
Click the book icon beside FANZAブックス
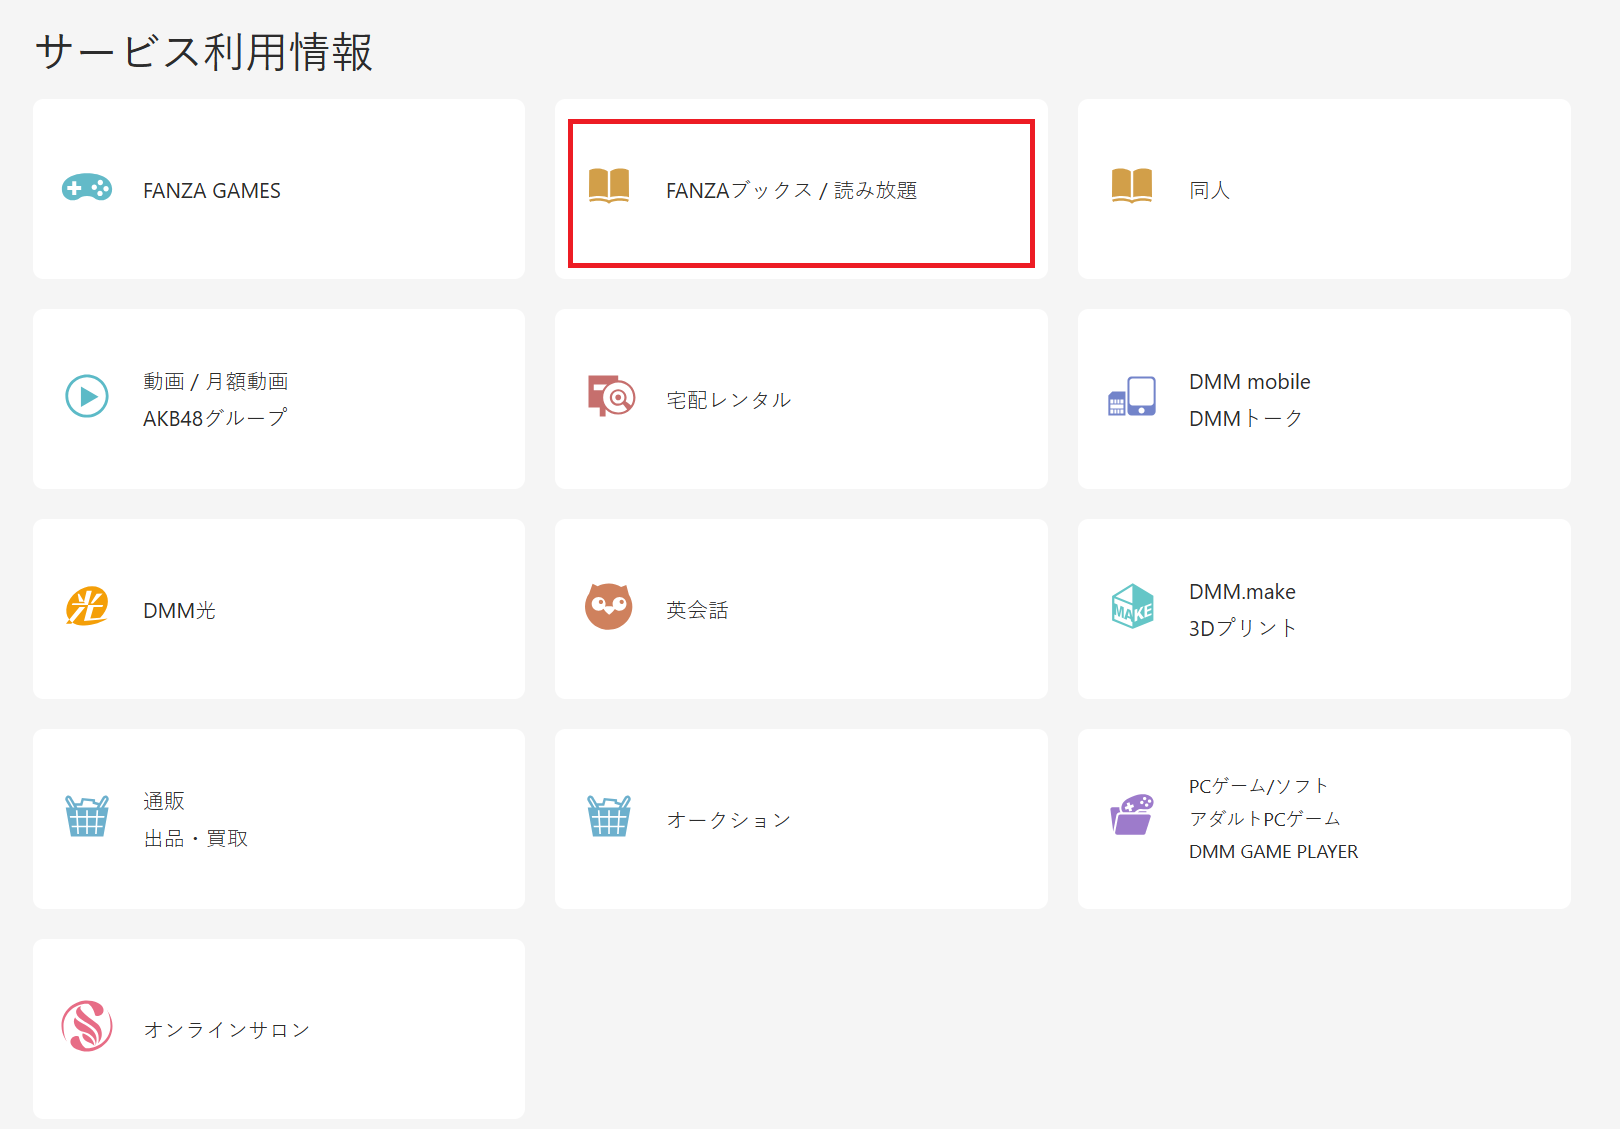pos(609,186)
